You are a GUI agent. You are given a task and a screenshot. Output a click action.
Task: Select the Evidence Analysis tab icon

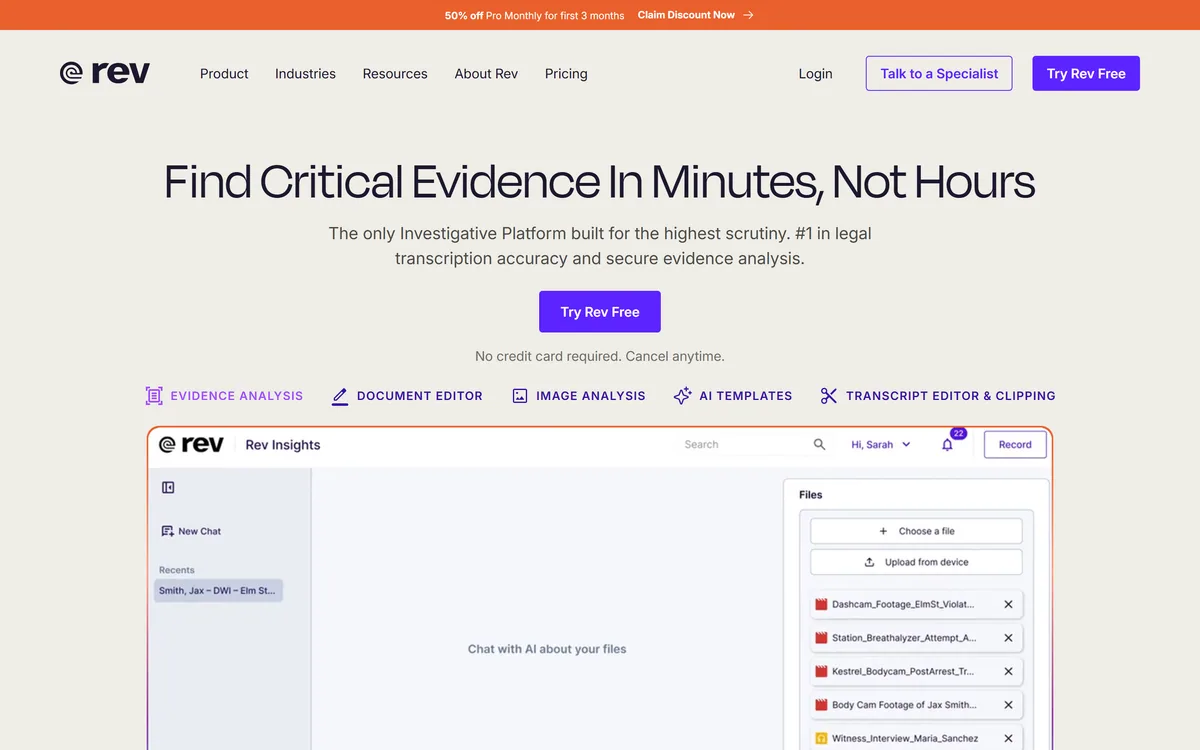154,396
